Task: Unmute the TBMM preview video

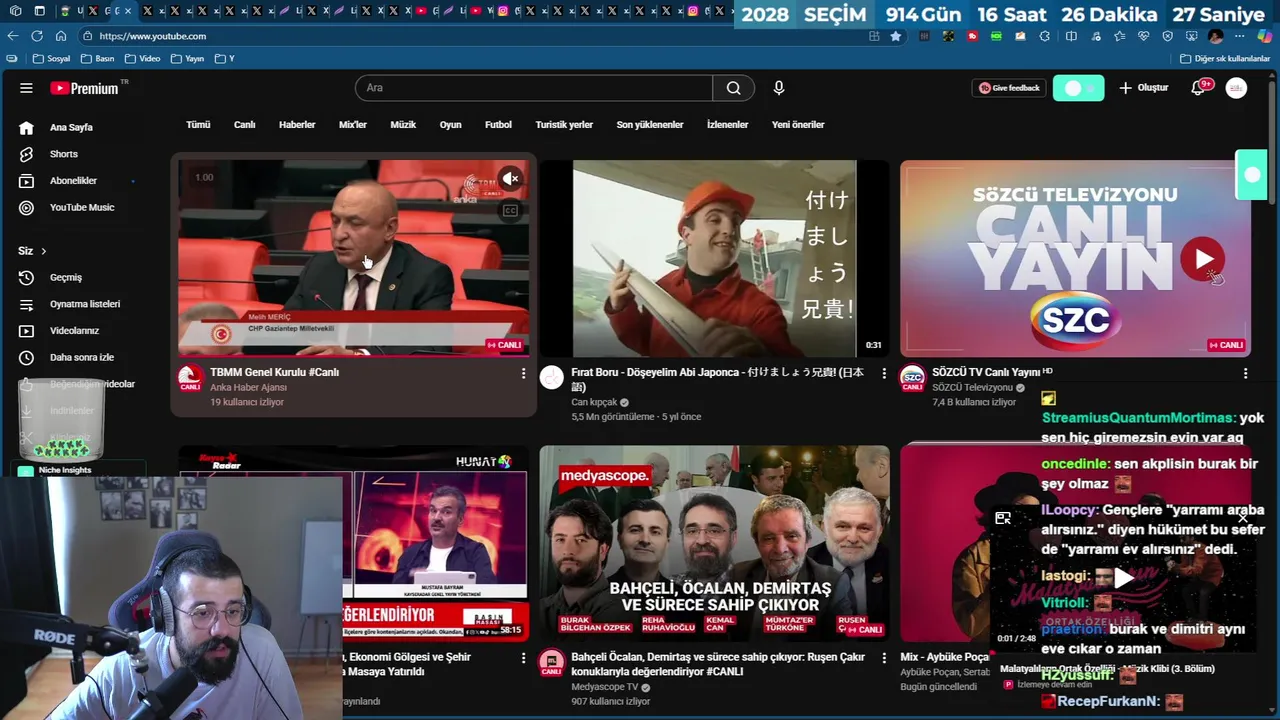Action: [510, 178]
